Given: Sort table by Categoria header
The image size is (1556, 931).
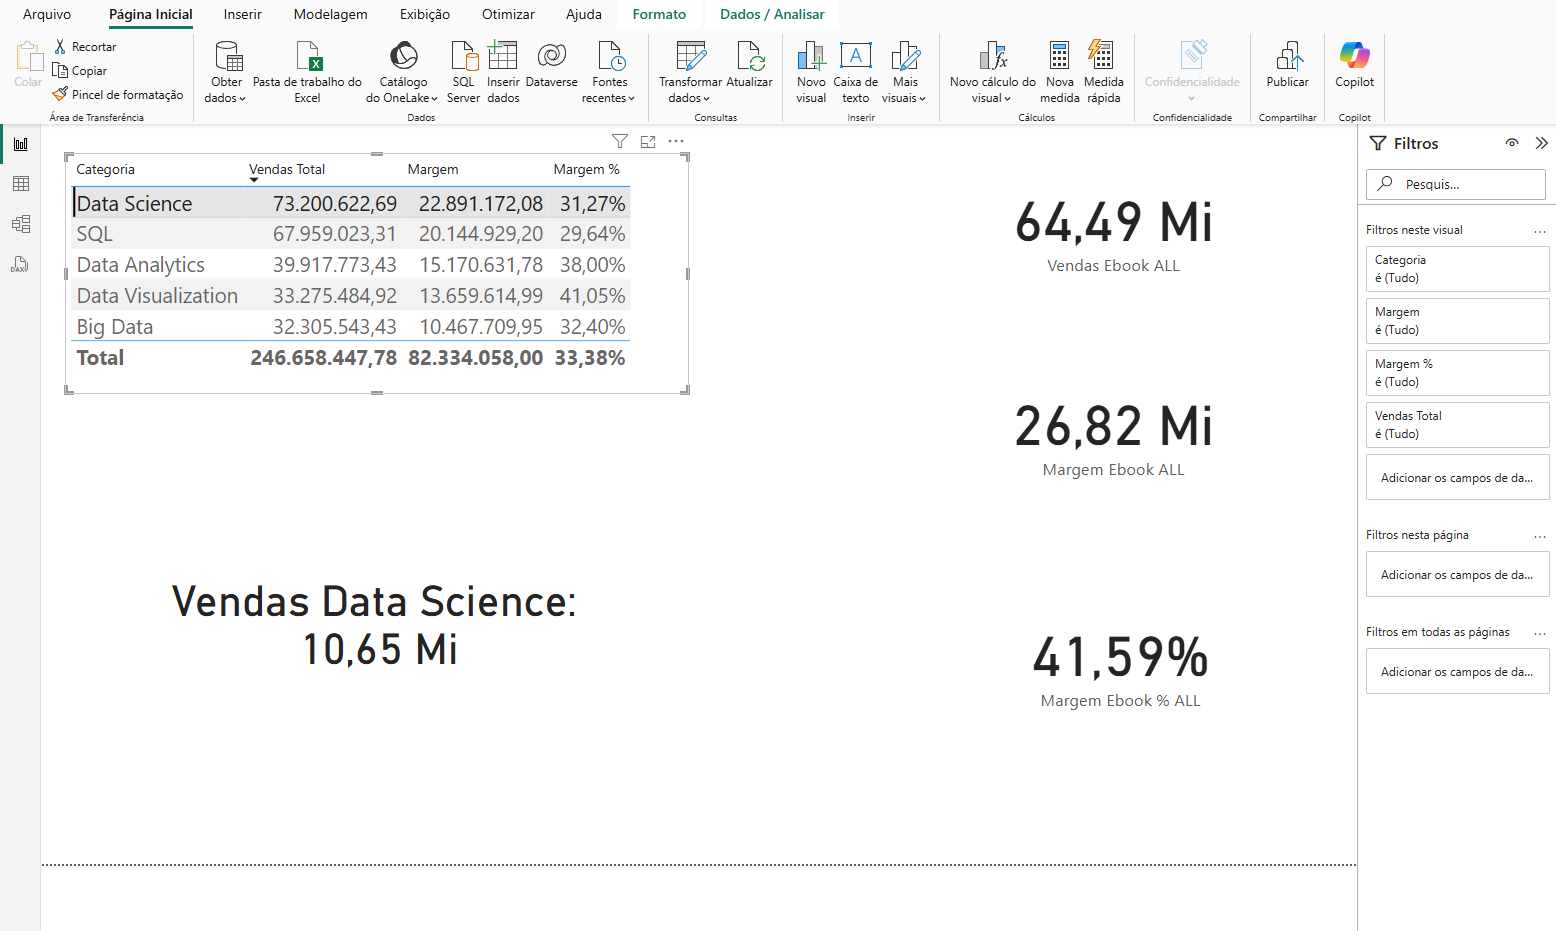Looking at the screenshot, I should [105, 170].
